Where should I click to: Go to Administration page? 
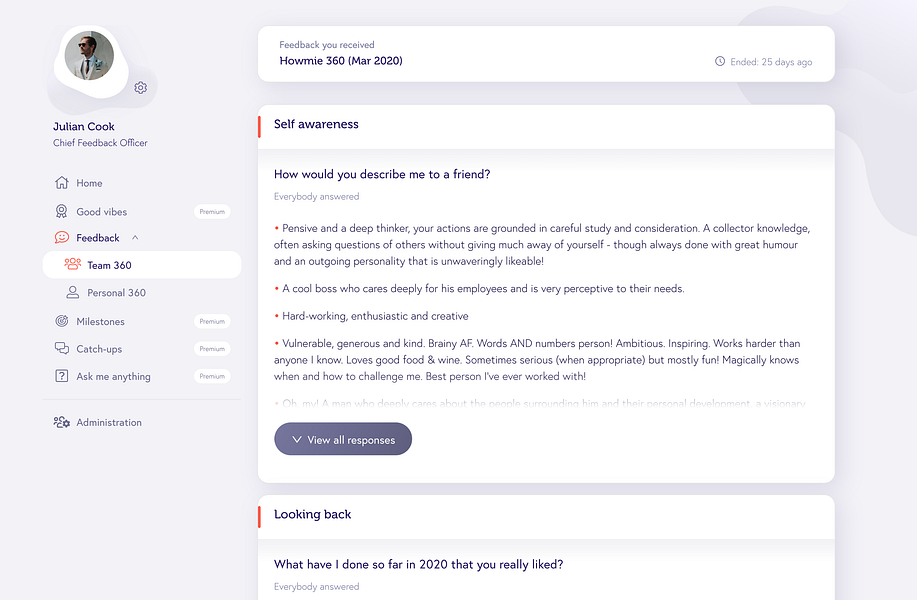tap(109, 422)
